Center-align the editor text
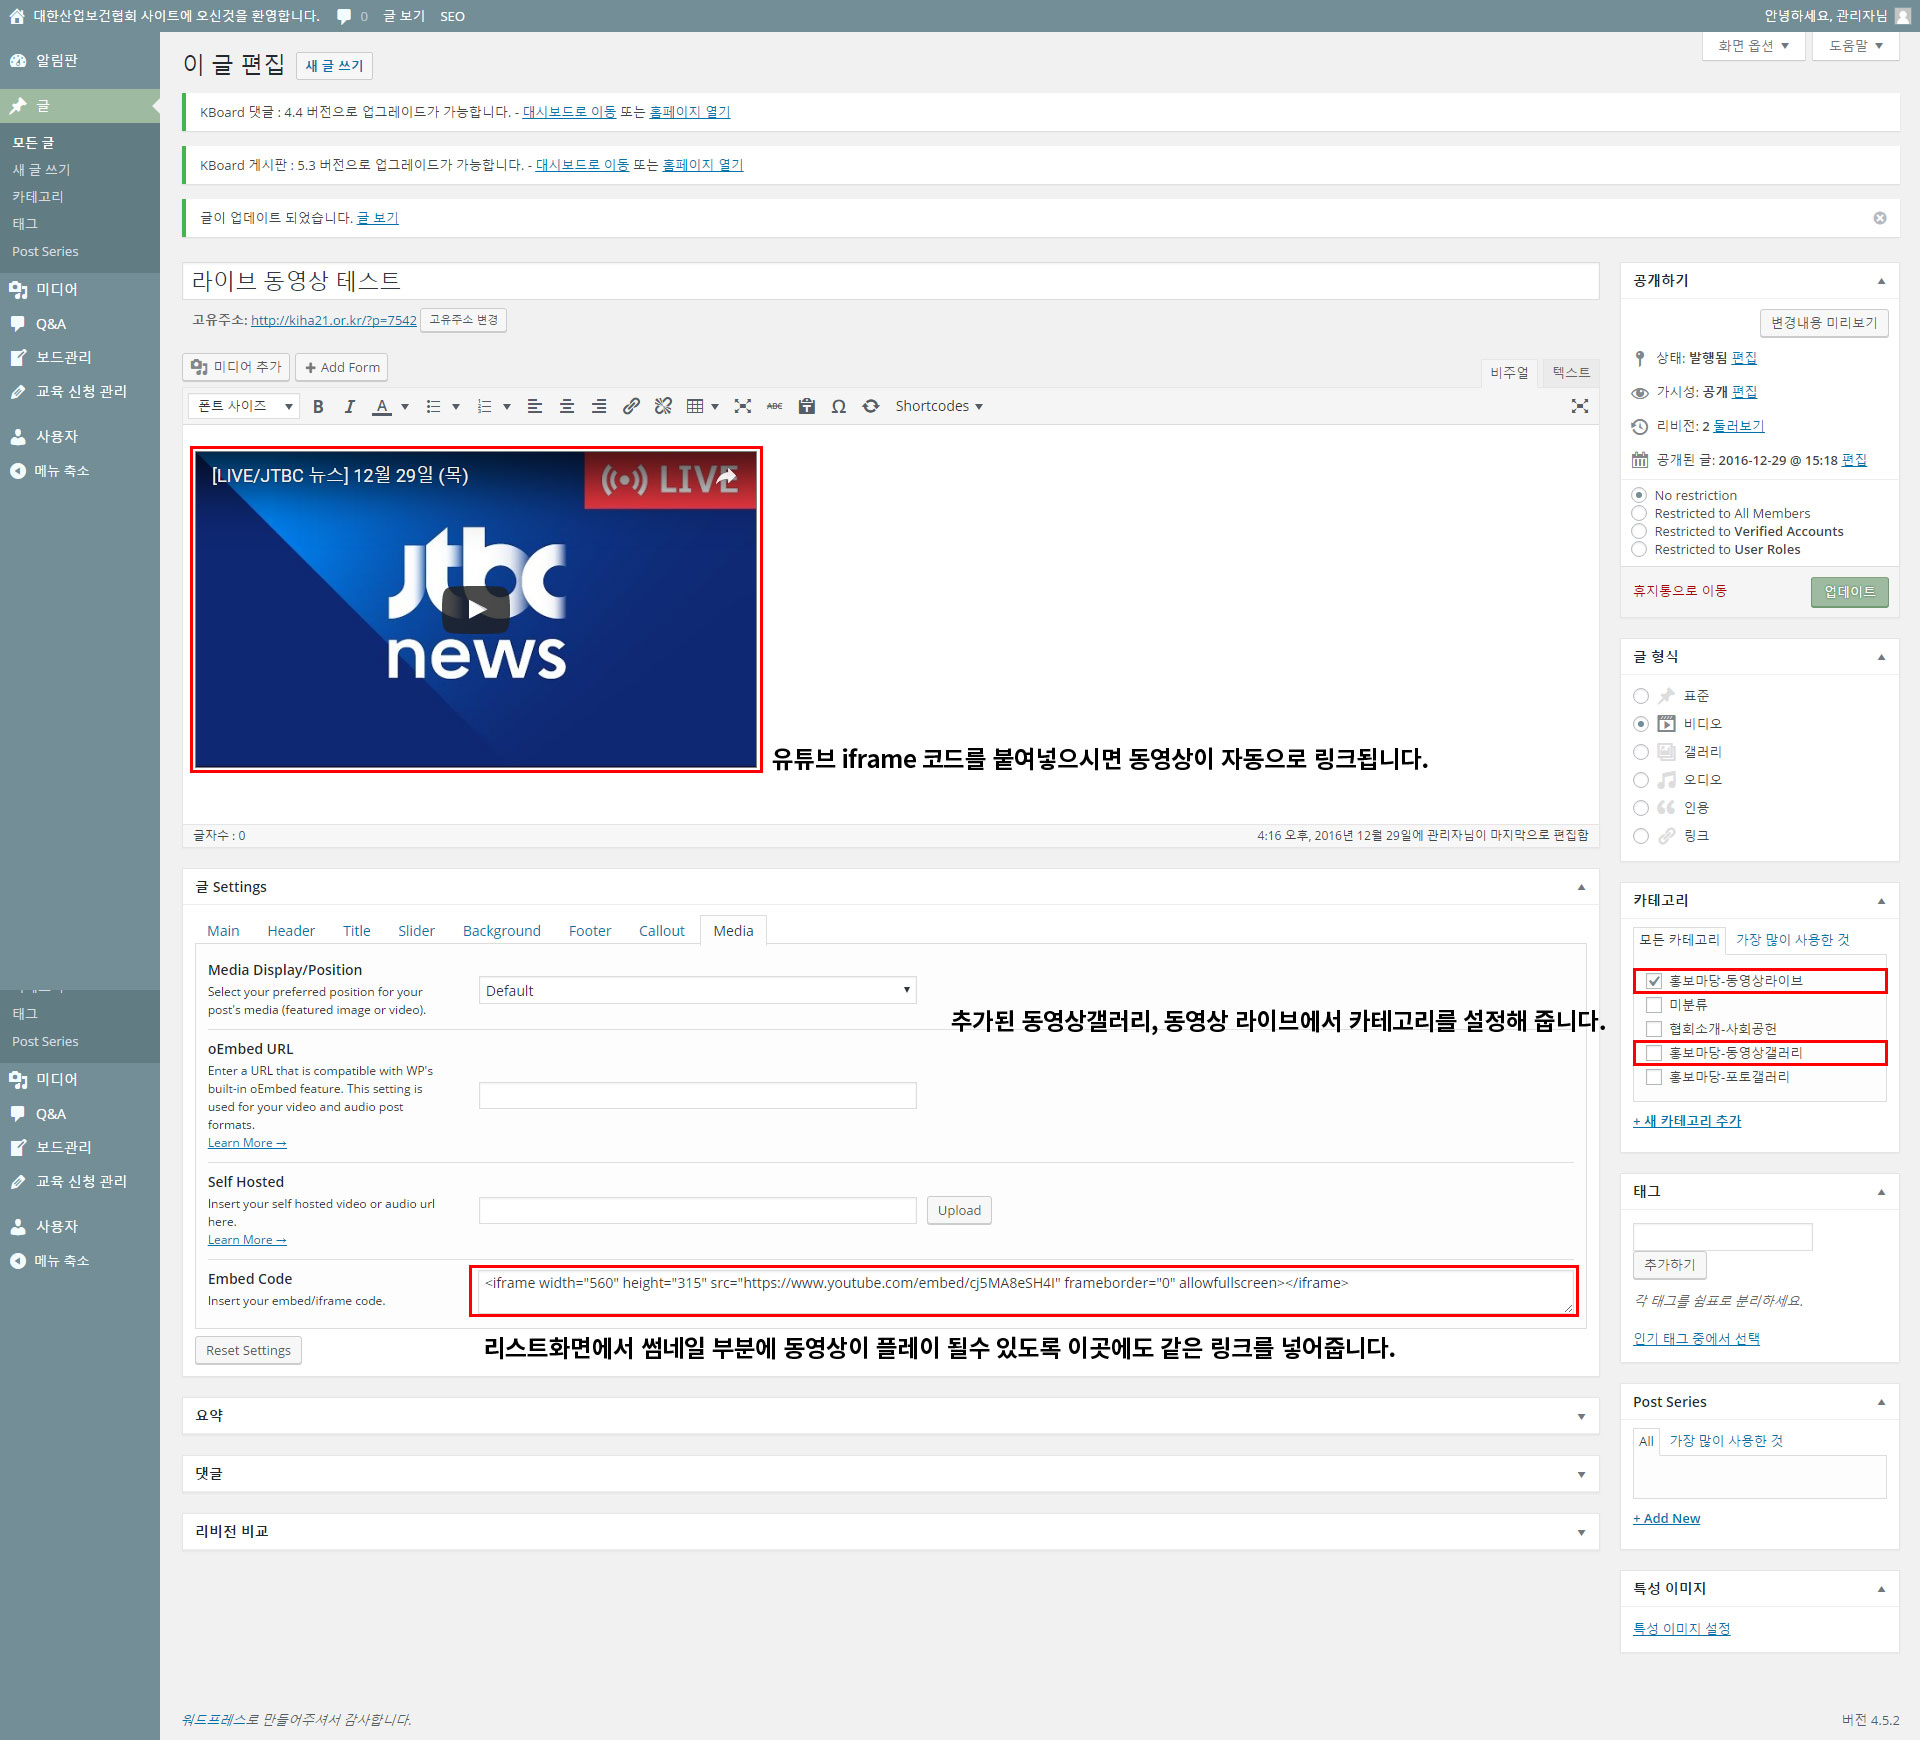1920x1740 pixels. (567, 406)
